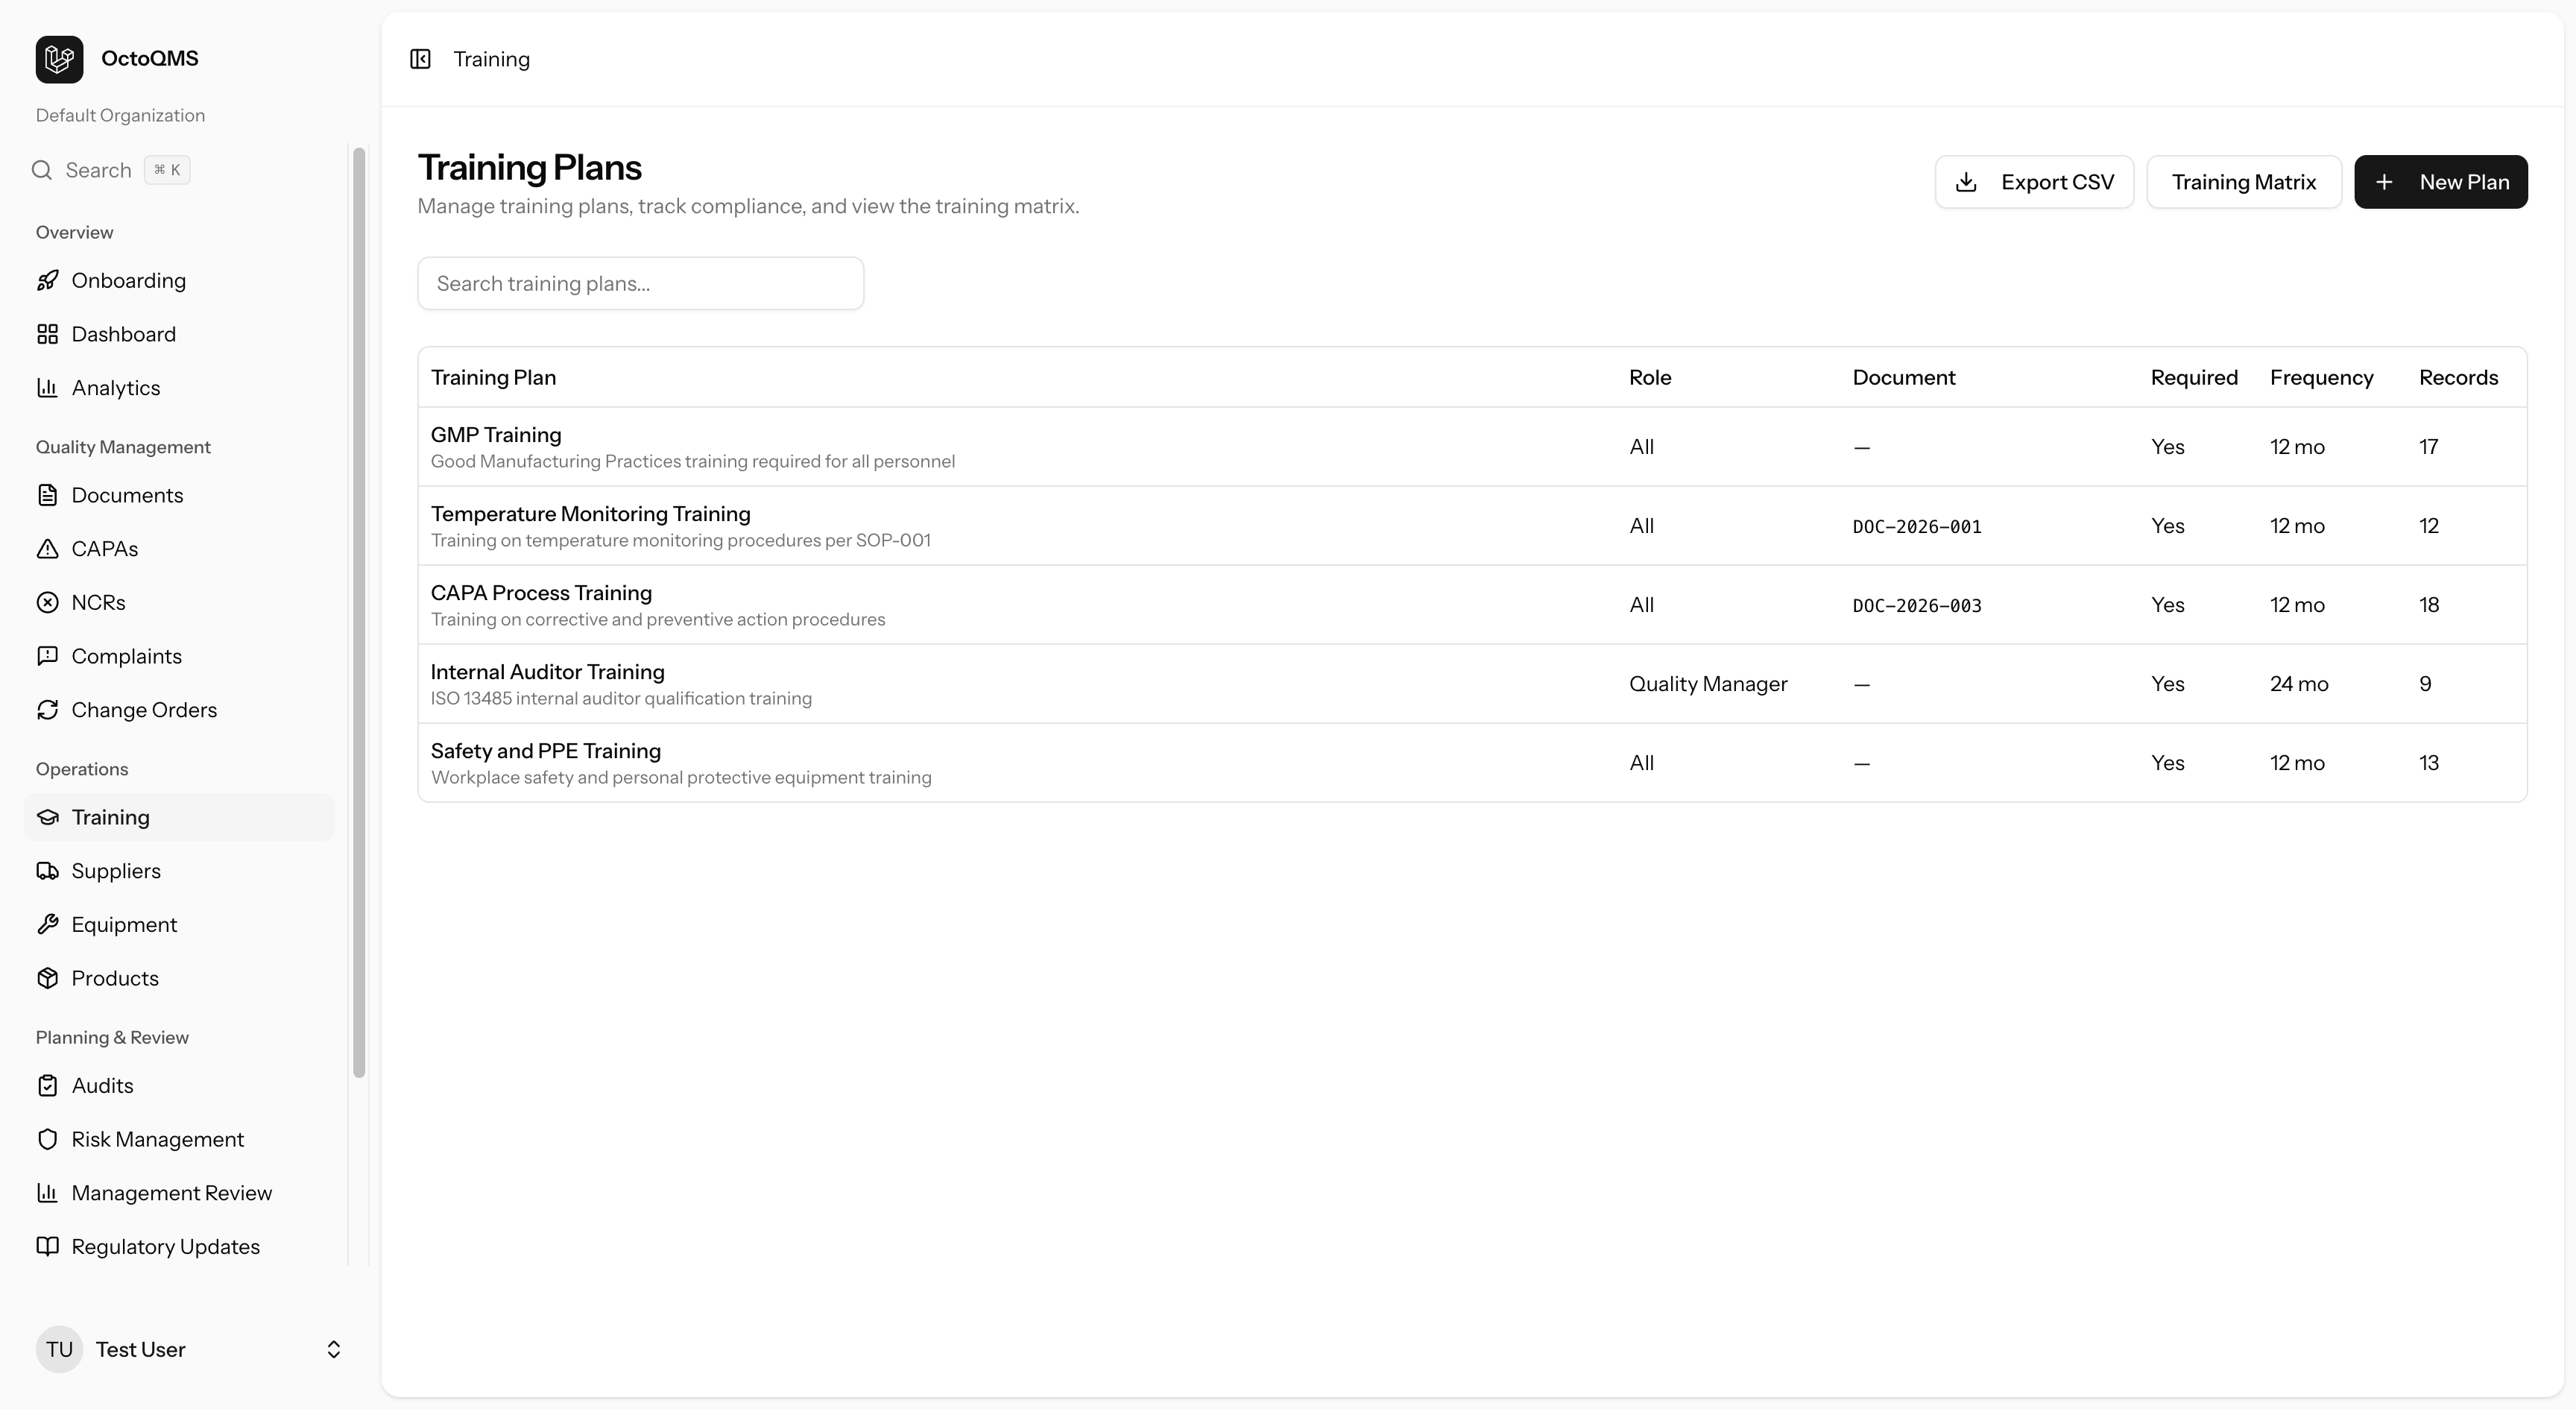Go to Dashboard page
The width and height of the screenshot is (2576, 1409).
click(180, 334)
